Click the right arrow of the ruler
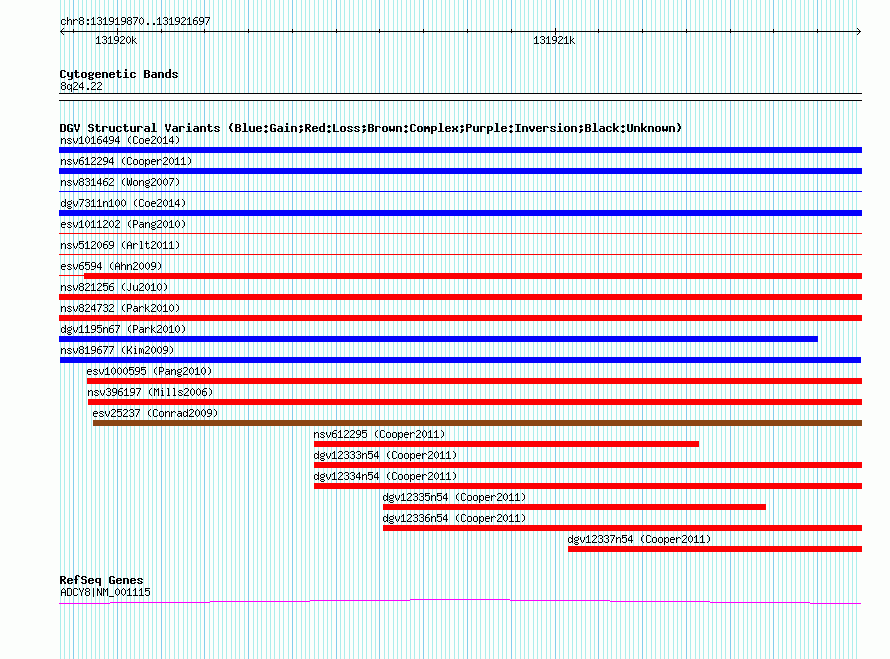Image resolution: width=890 pixels, height=659 pixels. (859, 32)
